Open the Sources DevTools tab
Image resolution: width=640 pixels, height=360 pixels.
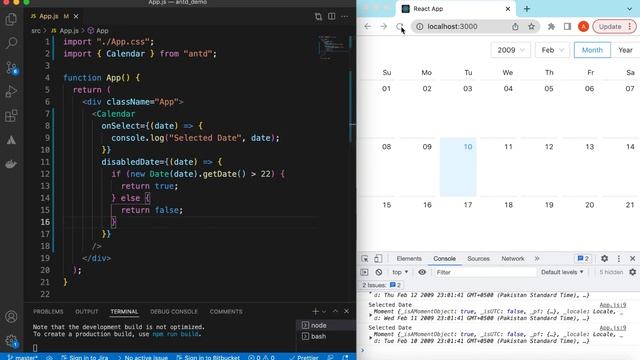pos(478,259)
